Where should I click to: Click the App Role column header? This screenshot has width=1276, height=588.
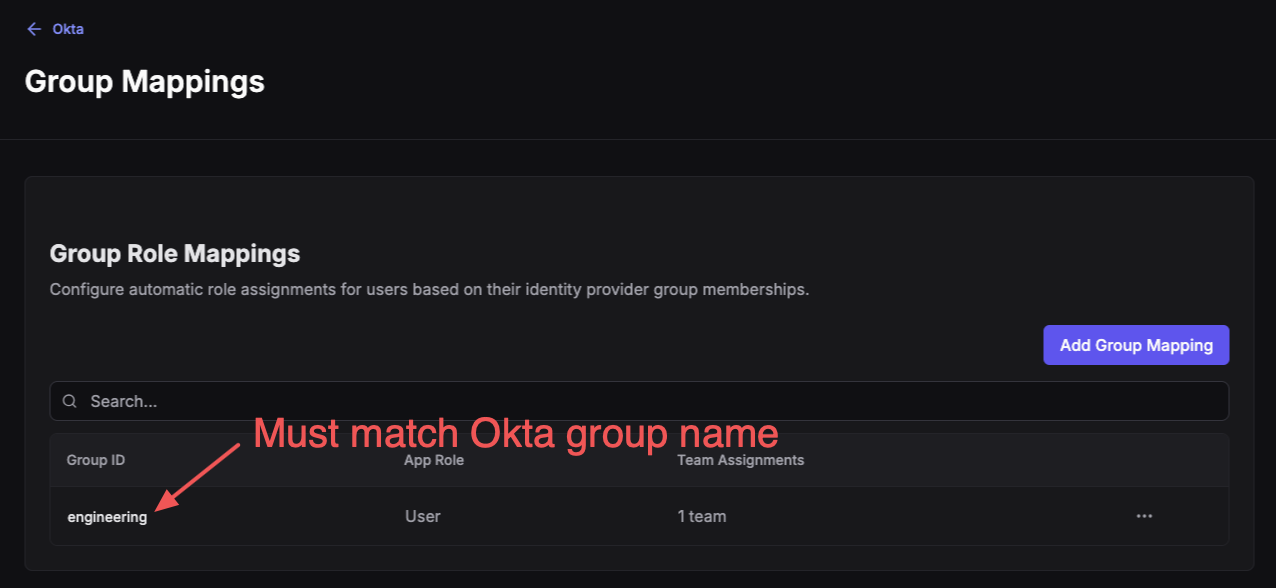pos(434,460)
